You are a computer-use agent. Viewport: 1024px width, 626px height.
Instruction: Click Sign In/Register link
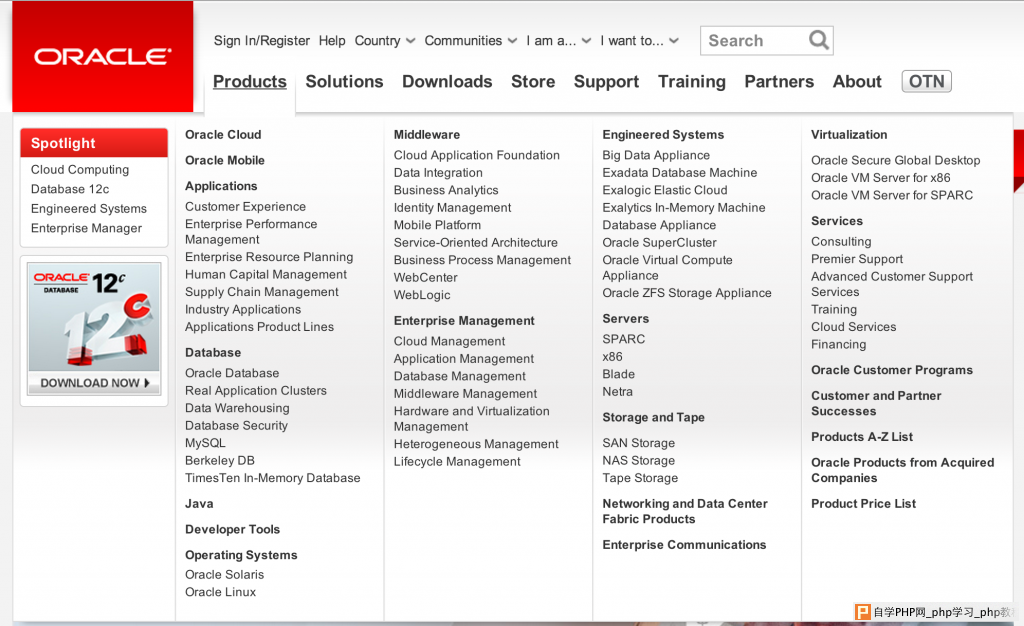pyautogui.click(x=261, y=40)
